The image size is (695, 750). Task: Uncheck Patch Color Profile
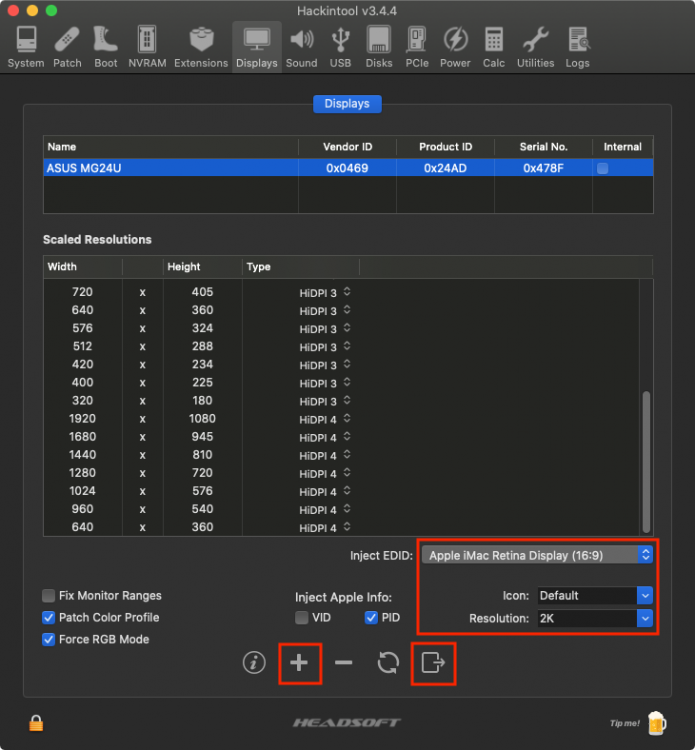coord(48,618)
